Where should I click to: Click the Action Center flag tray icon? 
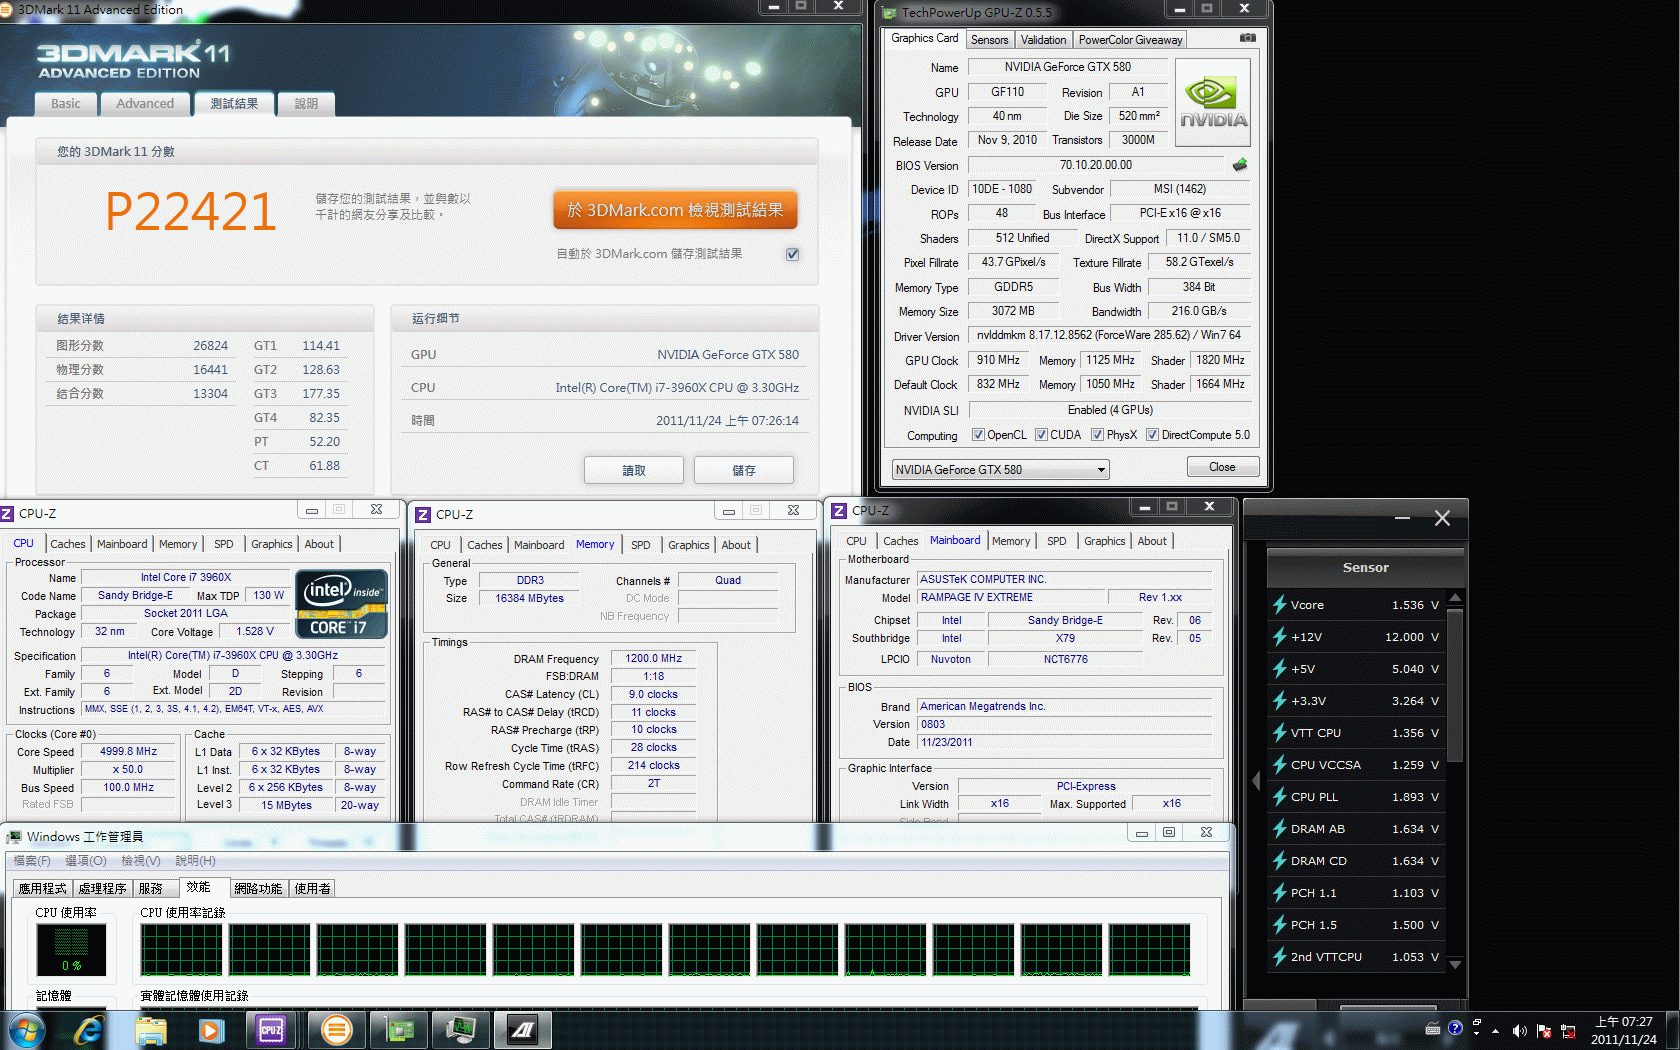coord(1544,1031)
